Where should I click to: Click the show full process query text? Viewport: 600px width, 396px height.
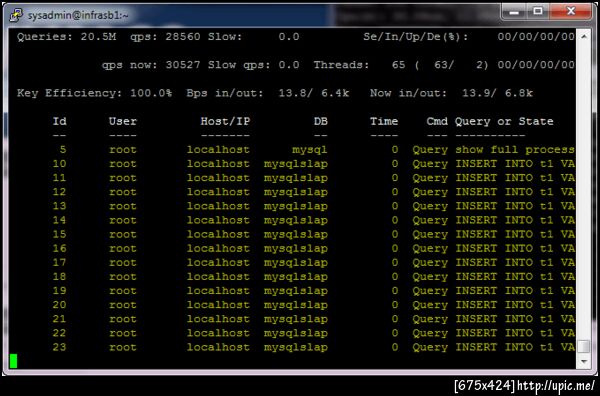[515, 150]
